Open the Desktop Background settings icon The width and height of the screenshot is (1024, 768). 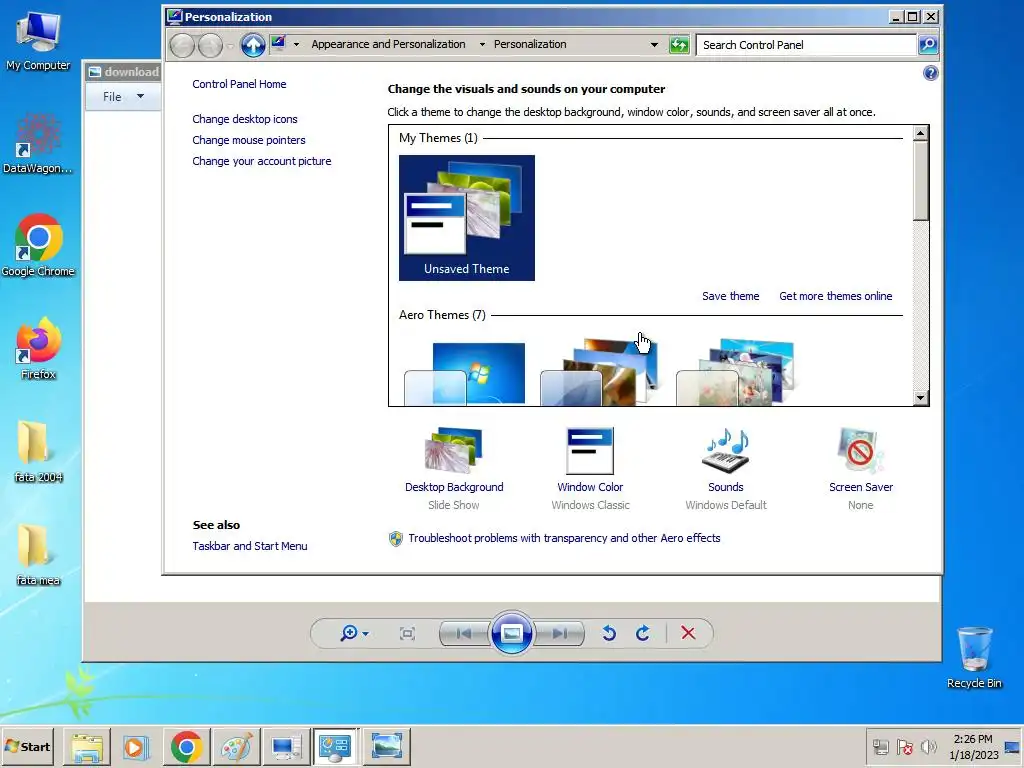tap(454, 450)
